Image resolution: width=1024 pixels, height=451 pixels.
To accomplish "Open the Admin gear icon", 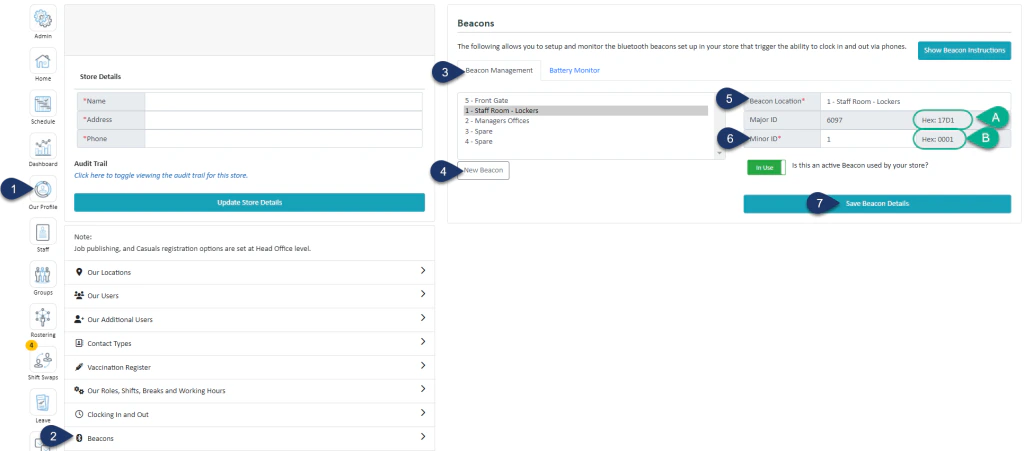I will coord(43,18).
